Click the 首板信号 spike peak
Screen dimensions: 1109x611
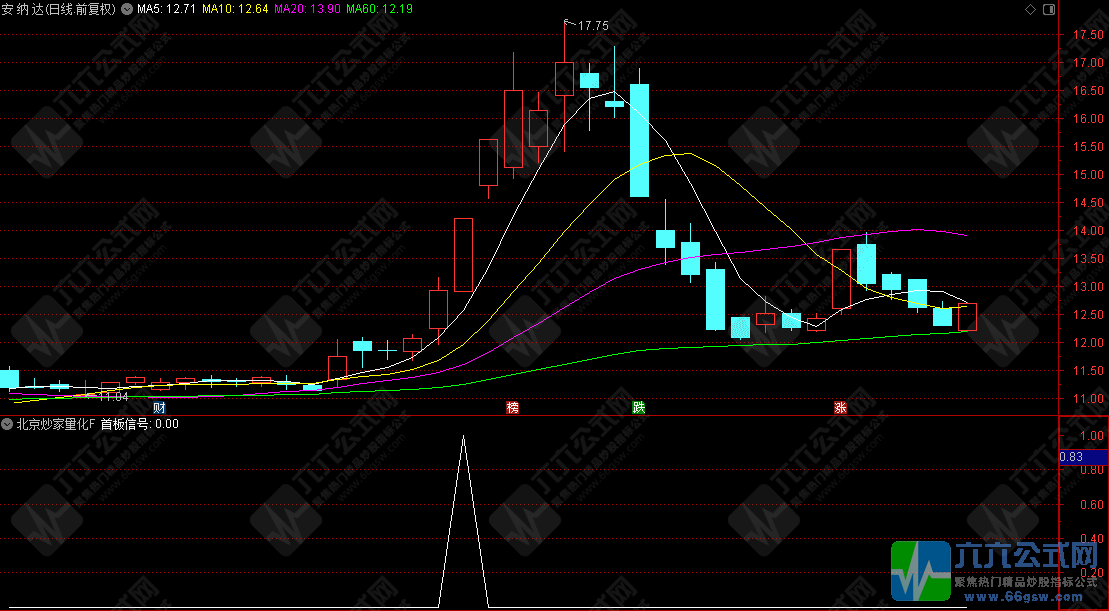click(463, 437)
